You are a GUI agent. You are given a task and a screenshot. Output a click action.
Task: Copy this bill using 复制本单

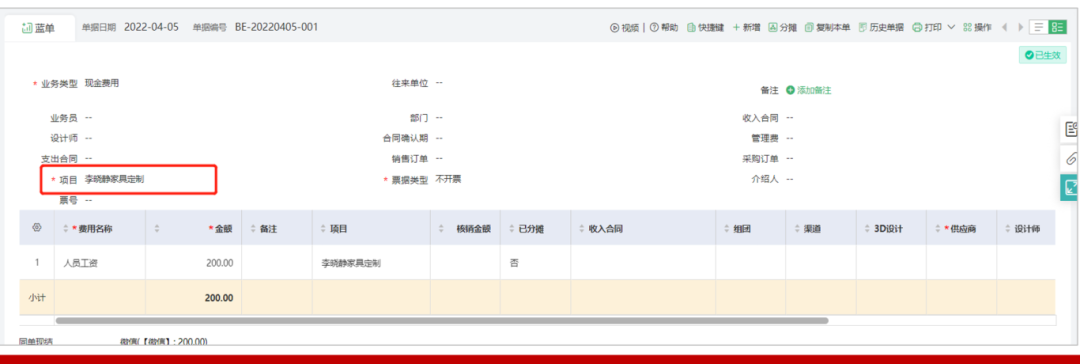pyautogui.click(x=827, y=28)
